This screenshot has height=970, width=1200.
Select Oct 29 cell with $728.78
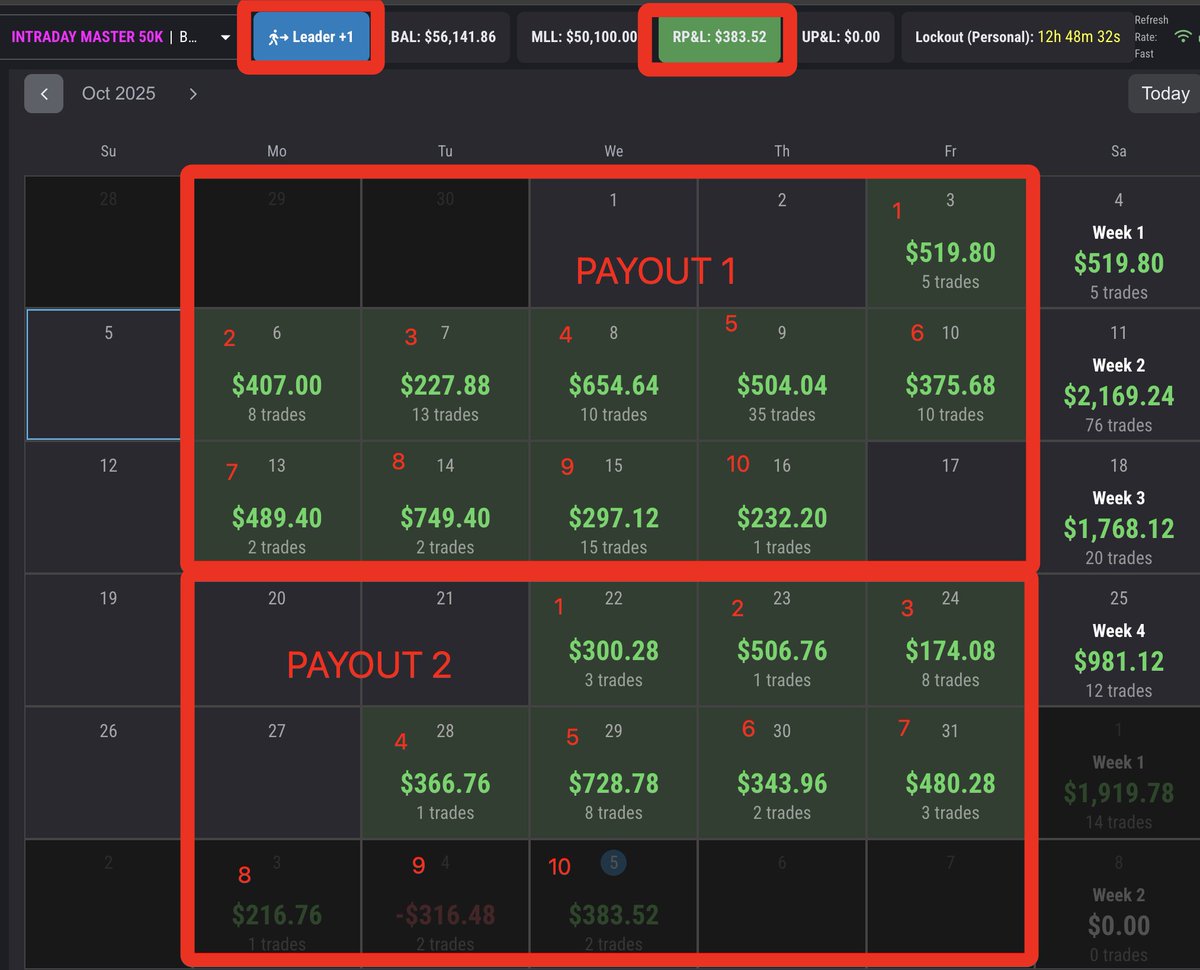point(614,772)
